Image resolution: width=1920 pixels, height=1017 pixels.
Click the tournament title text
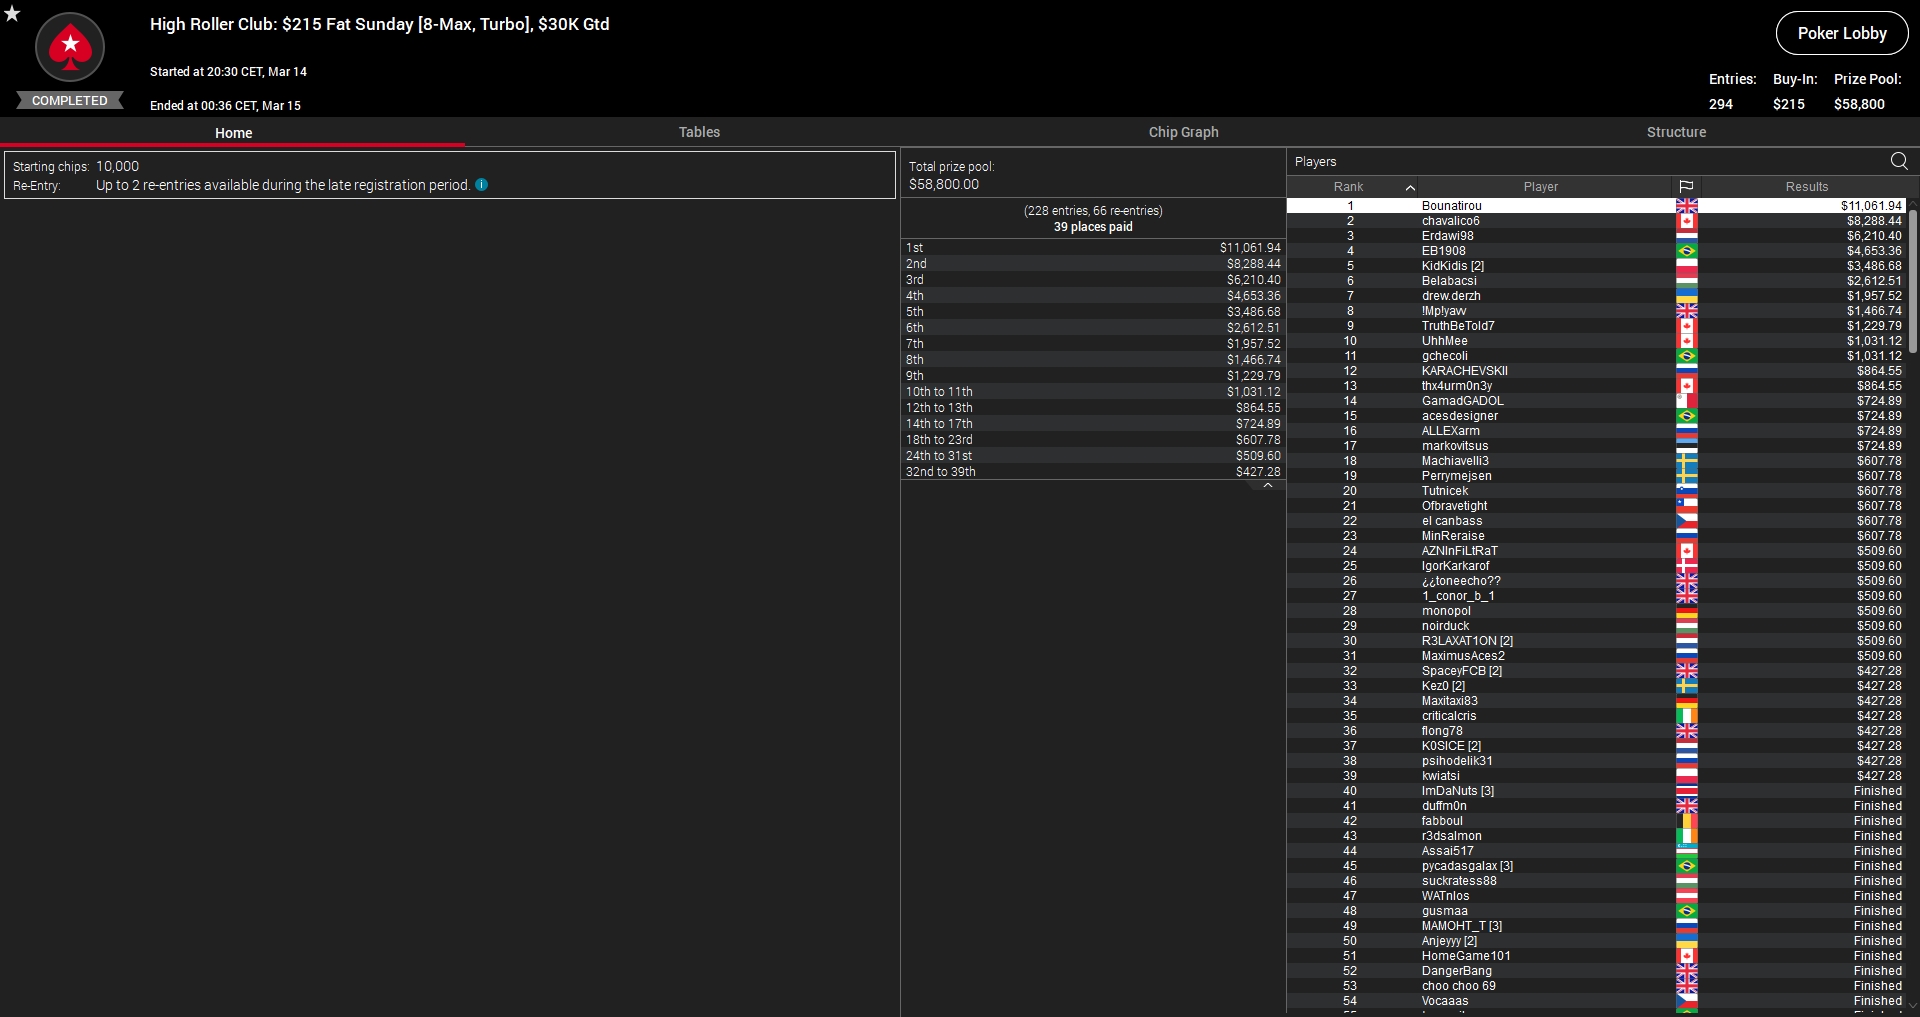point(380,24)
